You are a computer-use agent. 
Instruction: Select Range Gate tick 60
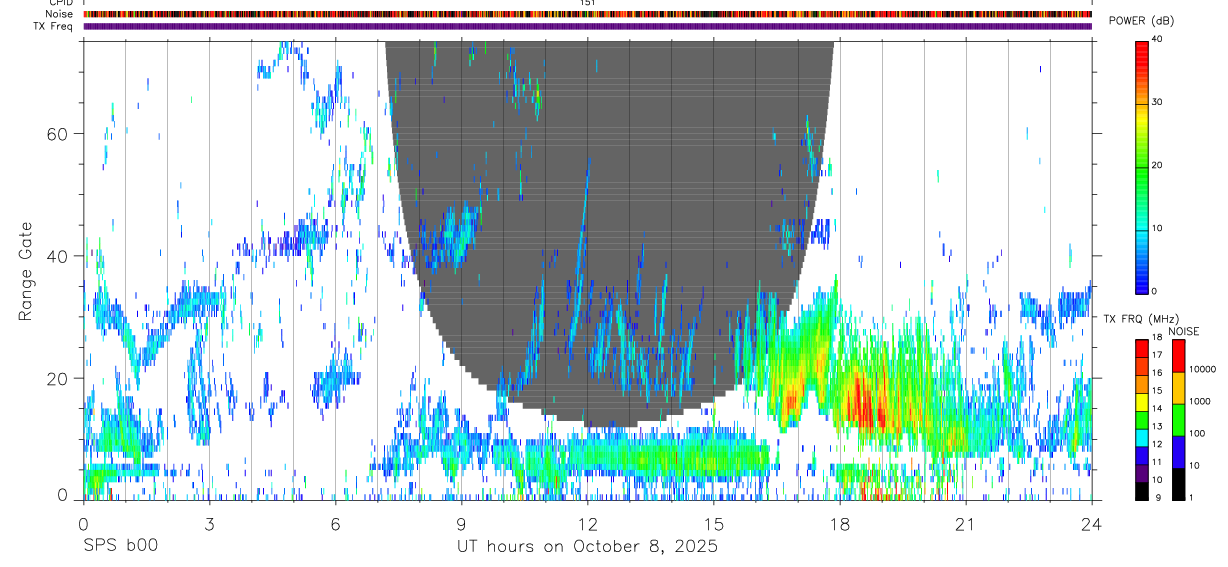(55, 134)
